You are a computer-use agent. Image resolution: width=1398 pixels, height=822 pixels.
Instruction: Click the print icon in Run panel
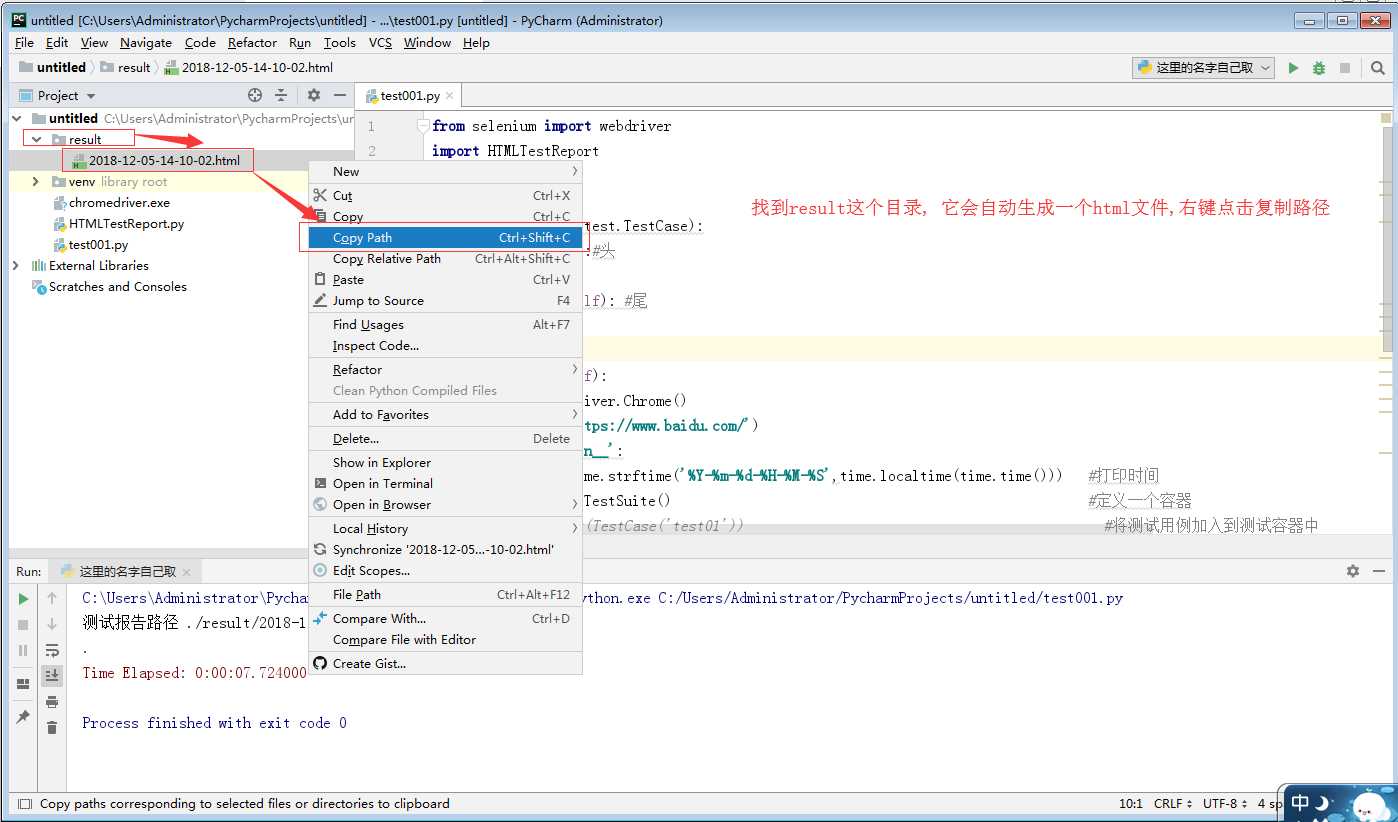point(52,702)
